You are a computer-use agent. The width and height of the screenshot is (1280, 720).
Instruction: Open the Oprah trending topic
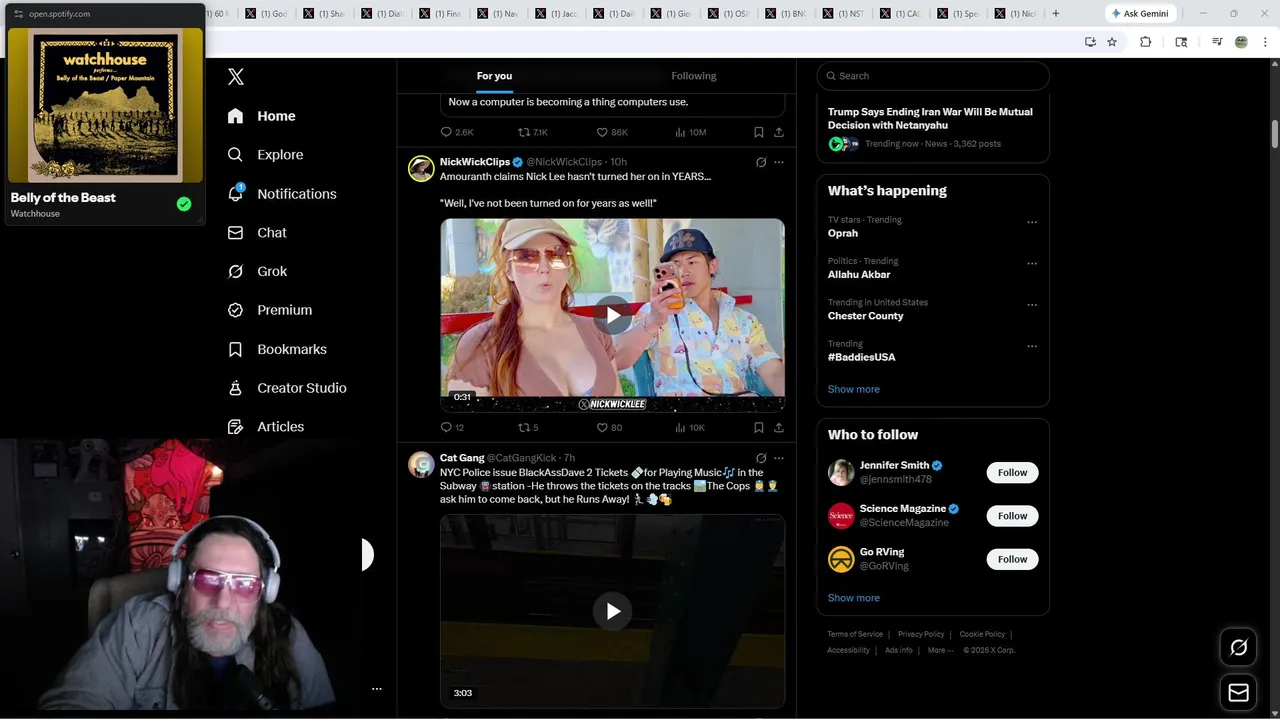pyautogui.click(x=843, y=233)
